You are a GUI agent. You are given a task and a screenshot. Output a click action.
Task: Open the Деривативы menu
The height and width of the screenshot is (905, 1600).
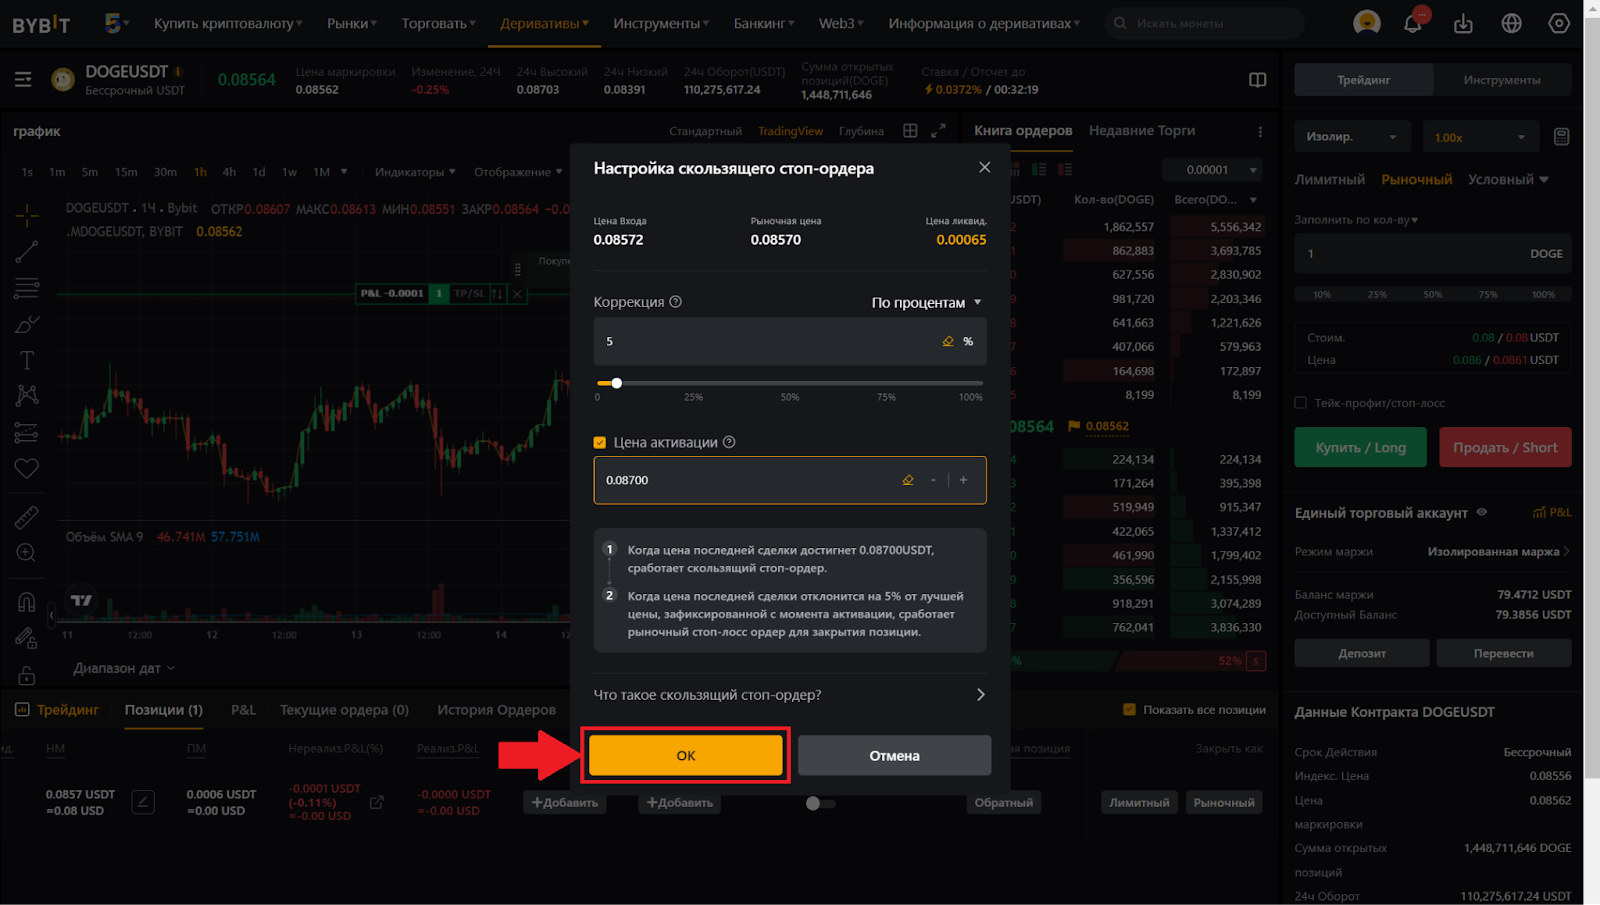544,23
